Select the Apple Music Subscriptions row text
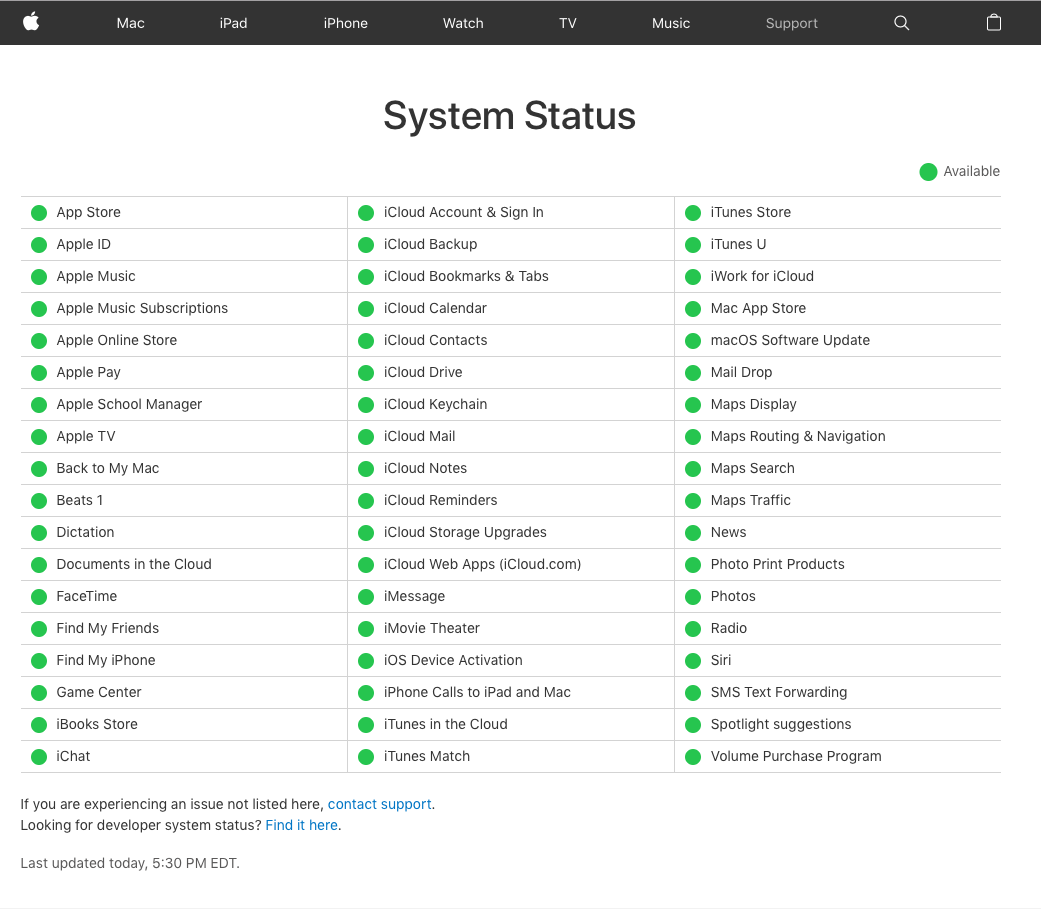Screen dimensions: 1041x909 click(142, 308)
